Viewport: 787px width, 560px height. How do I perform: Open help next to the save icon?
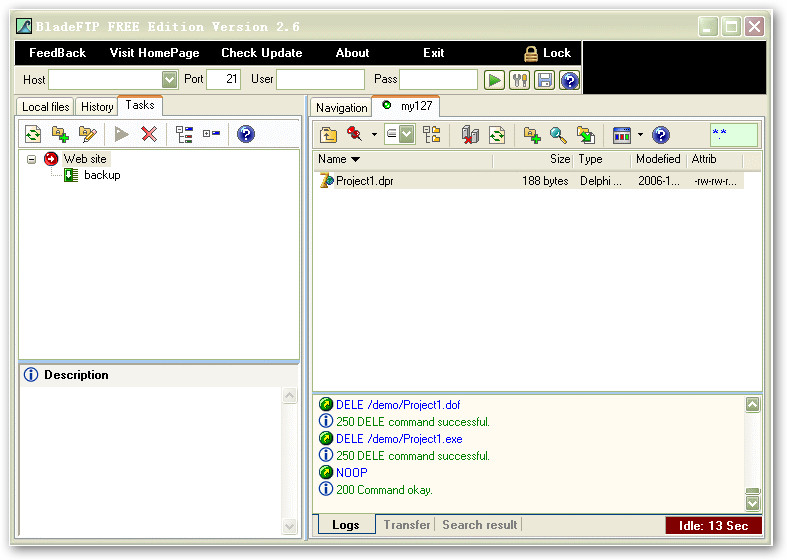click(569, 80)
